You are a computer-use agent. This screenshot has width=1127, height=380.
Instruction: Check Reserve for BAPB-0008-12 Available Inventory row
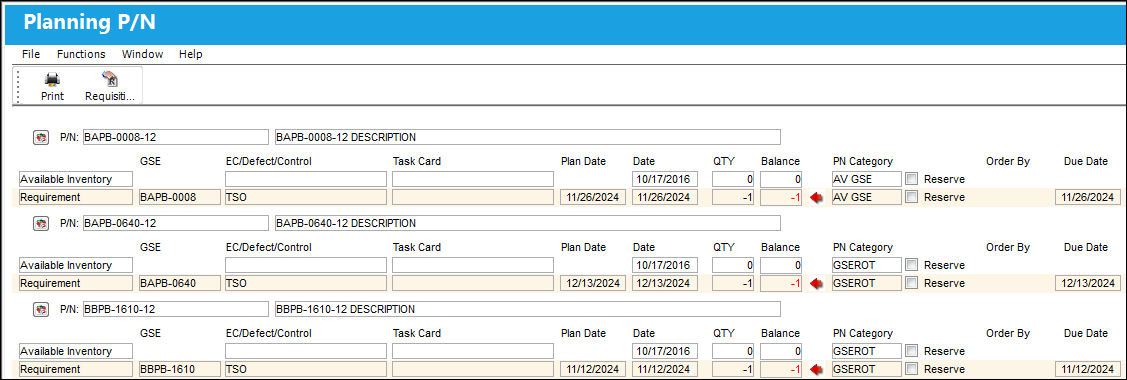912,179
